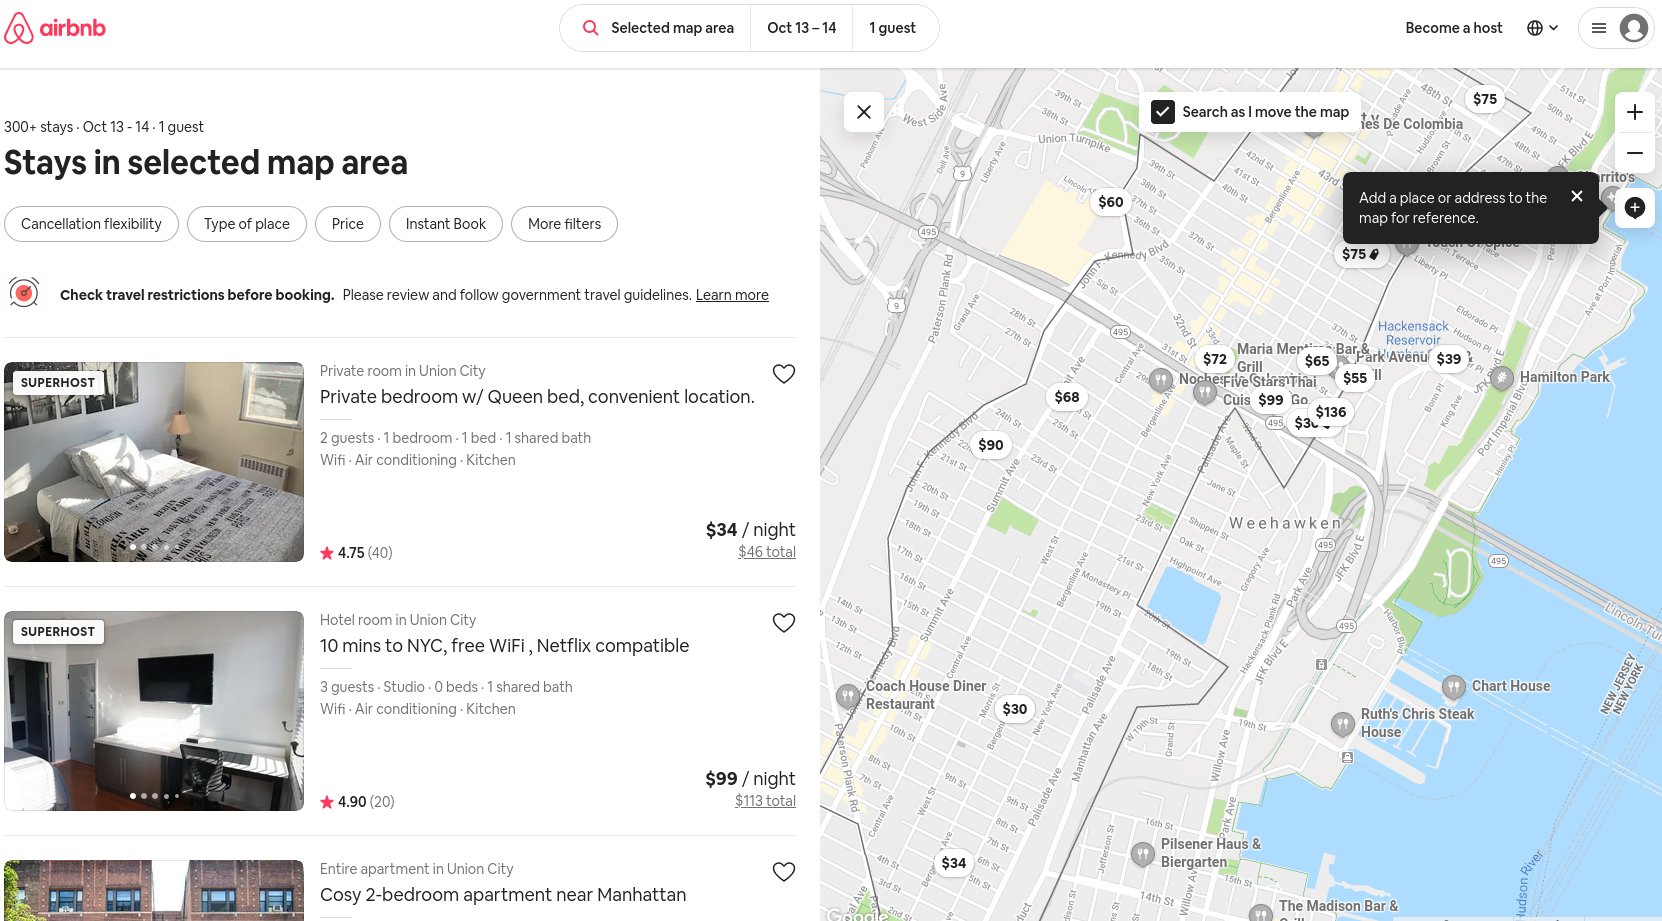1662x921 pixels.
Task: Open the hotel room listing photo
Action: 154,711
